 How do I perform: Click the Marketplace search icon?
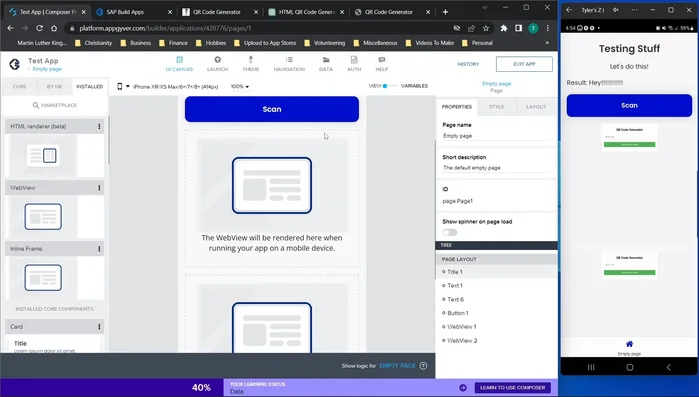pyautogui.click(x=35, y=105)
